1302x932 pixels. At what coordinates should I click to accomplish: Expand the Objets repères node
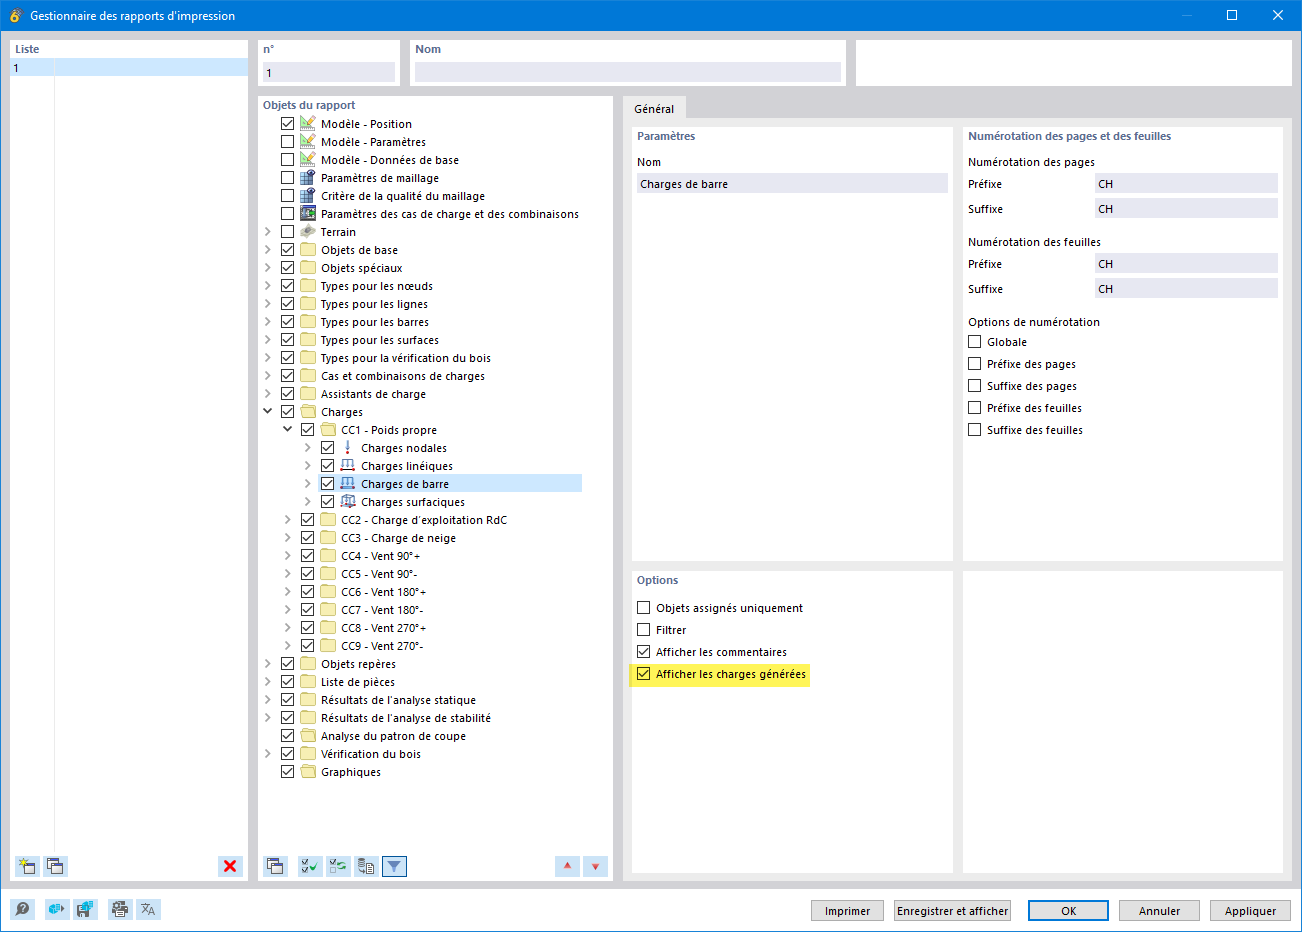pyautogui.click(x=268, y=664)
